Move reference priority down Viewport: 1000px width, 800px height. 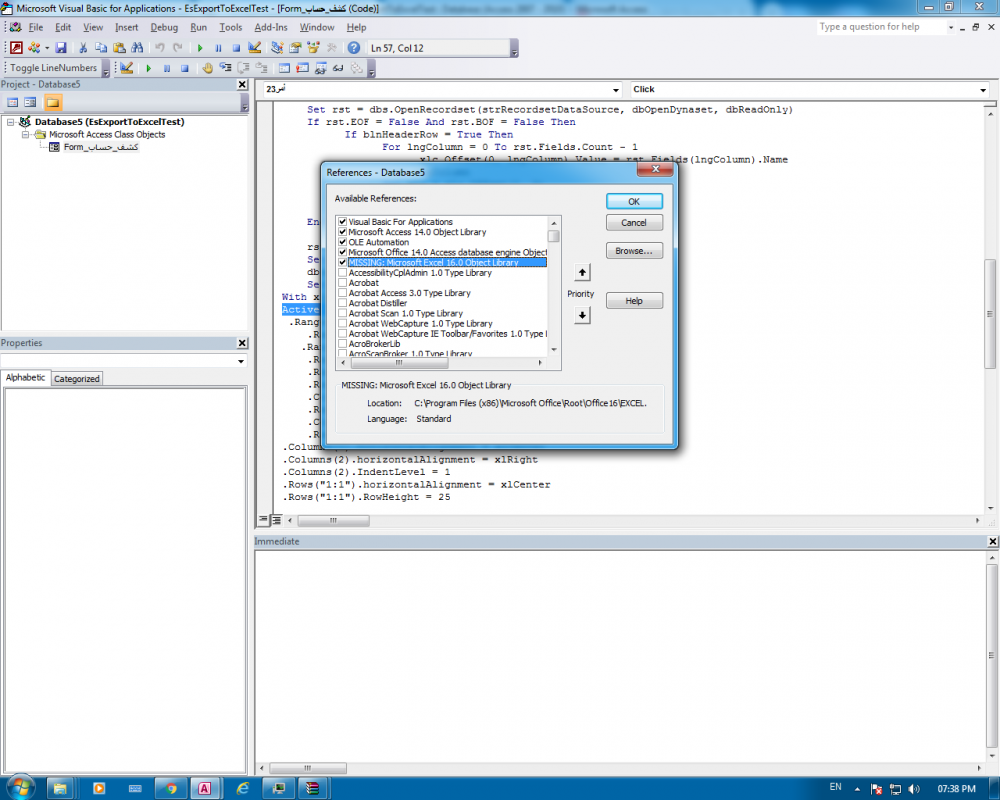point(582,315)
